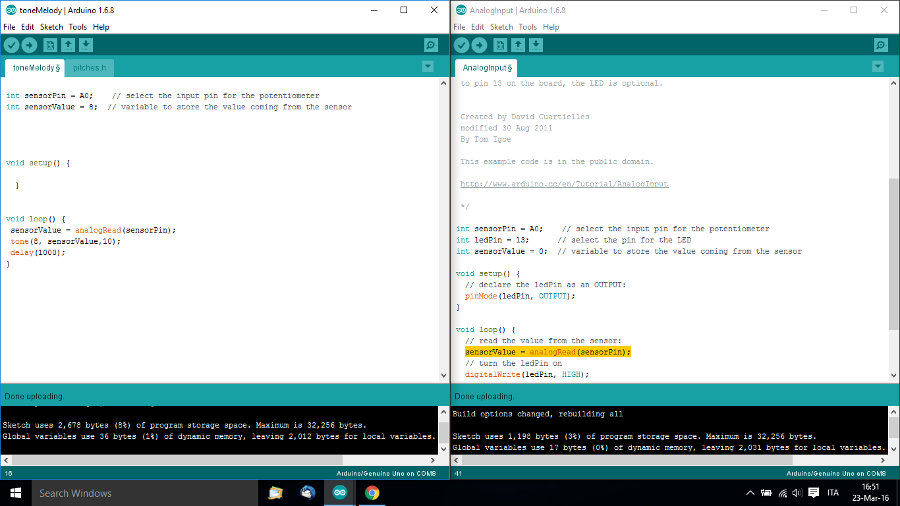Click the Arduino icon in the taskbar

tap(340, 493)
